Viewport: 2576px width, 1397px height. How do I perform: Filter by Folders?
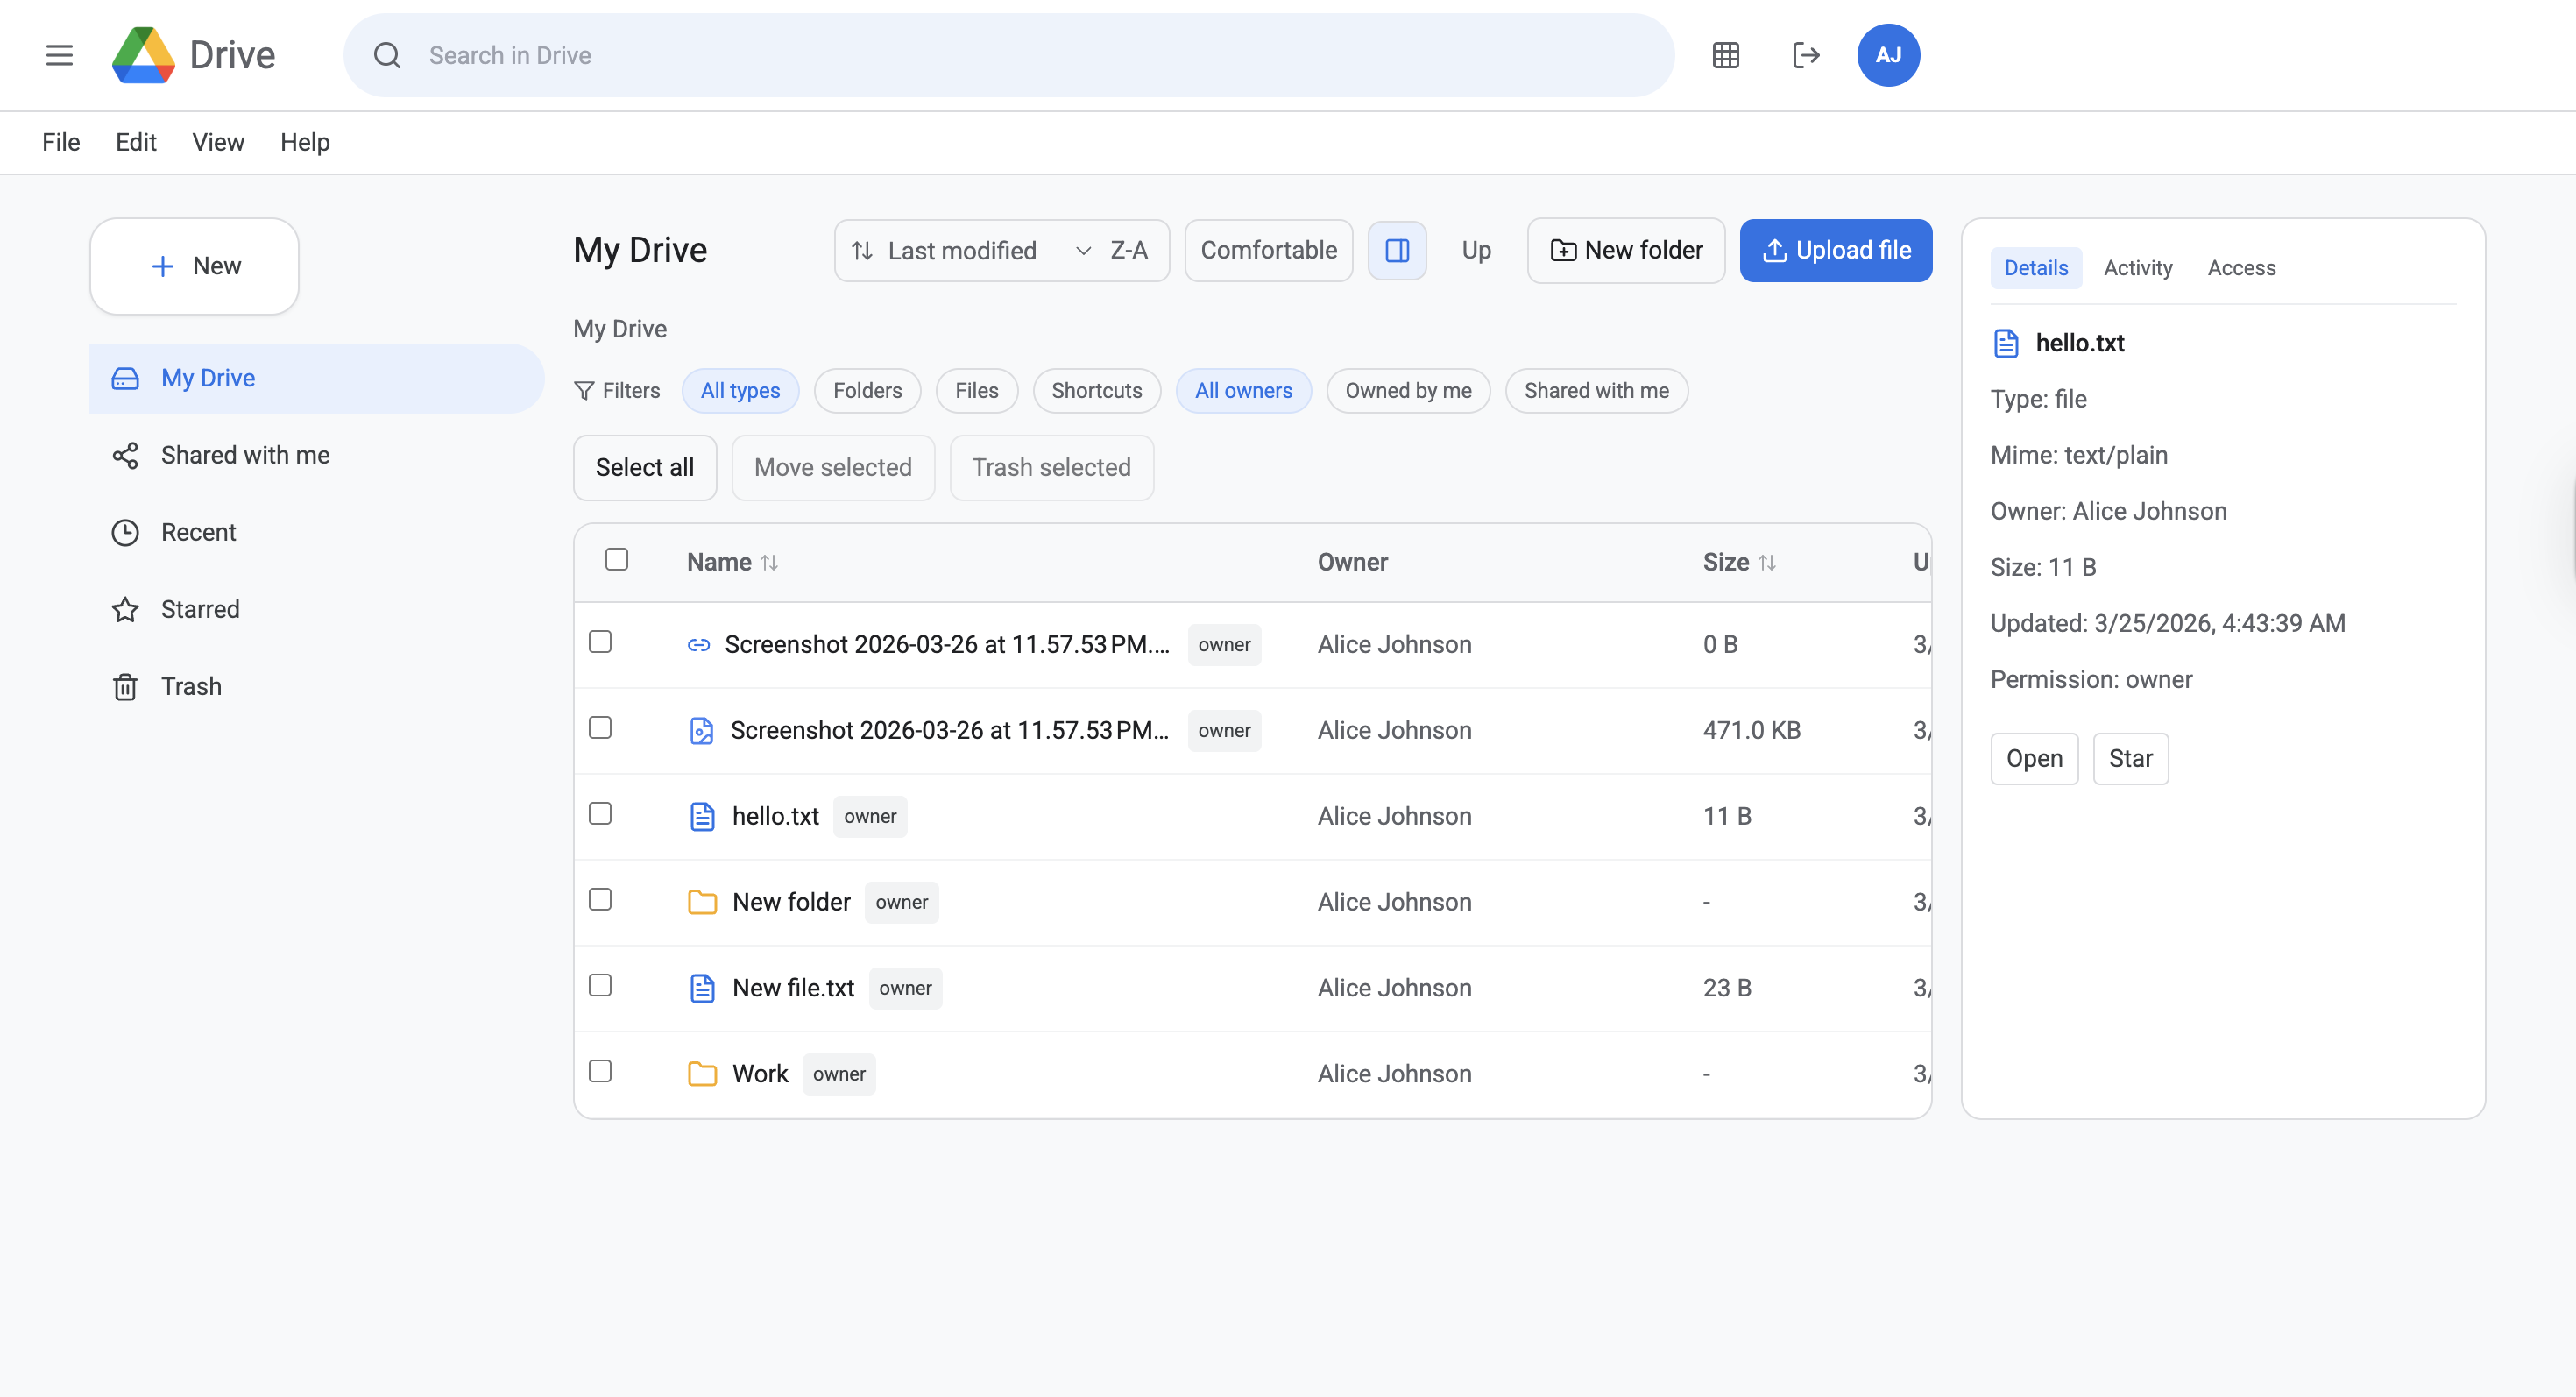pos(867,391)
